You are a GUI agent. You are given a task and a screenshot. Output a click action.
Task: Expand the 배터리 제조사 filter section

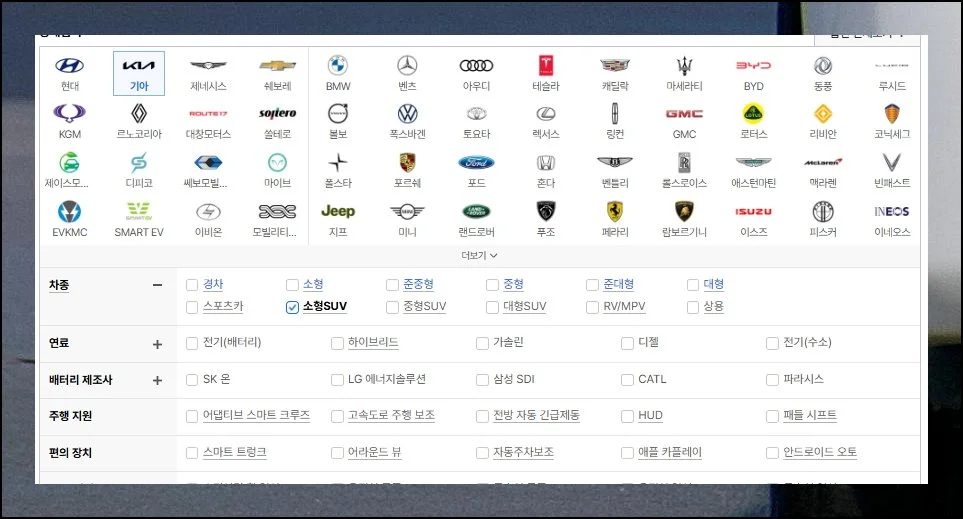157,380
